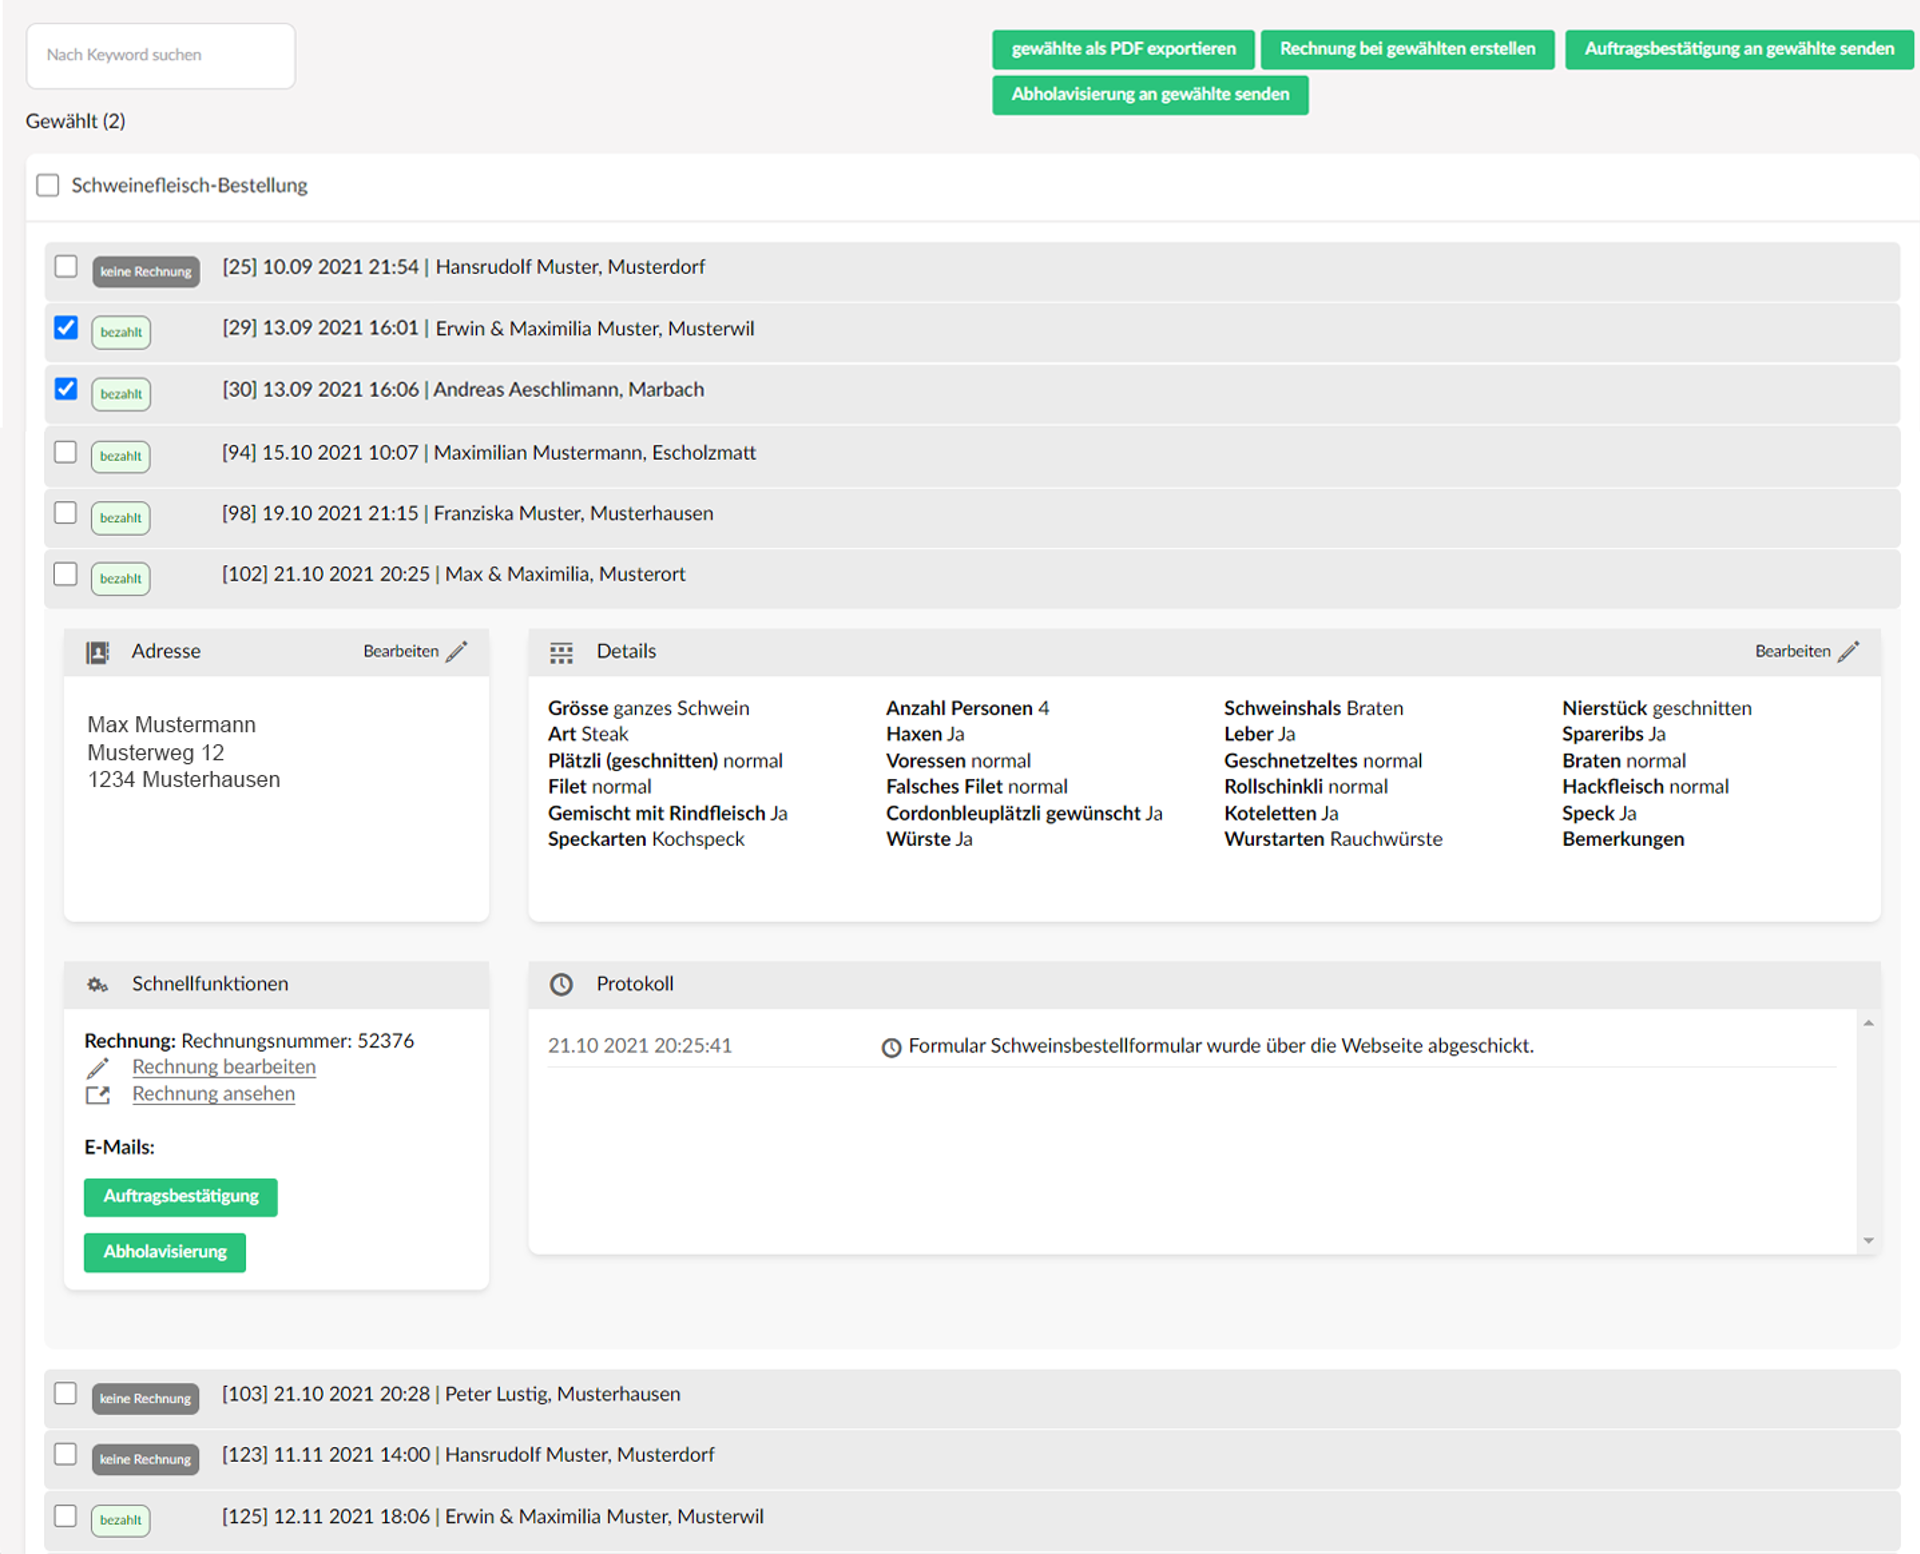Click 'keine Rechnung' badge on order [25]
Screen dimensions: 1920x1554
[x=146, y=272]
